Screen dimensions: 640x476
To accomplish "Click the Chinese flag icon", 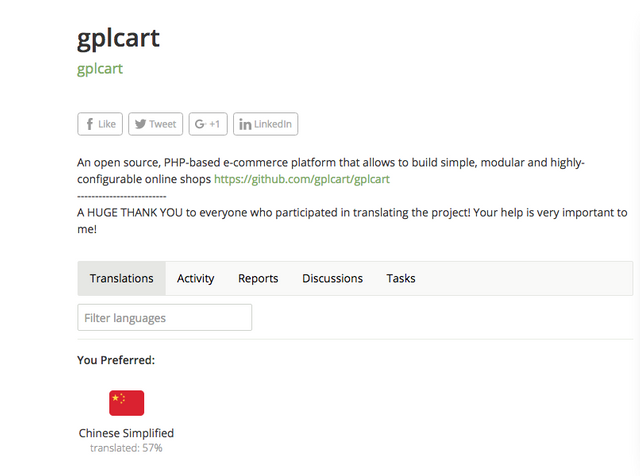I will (126, 403).
